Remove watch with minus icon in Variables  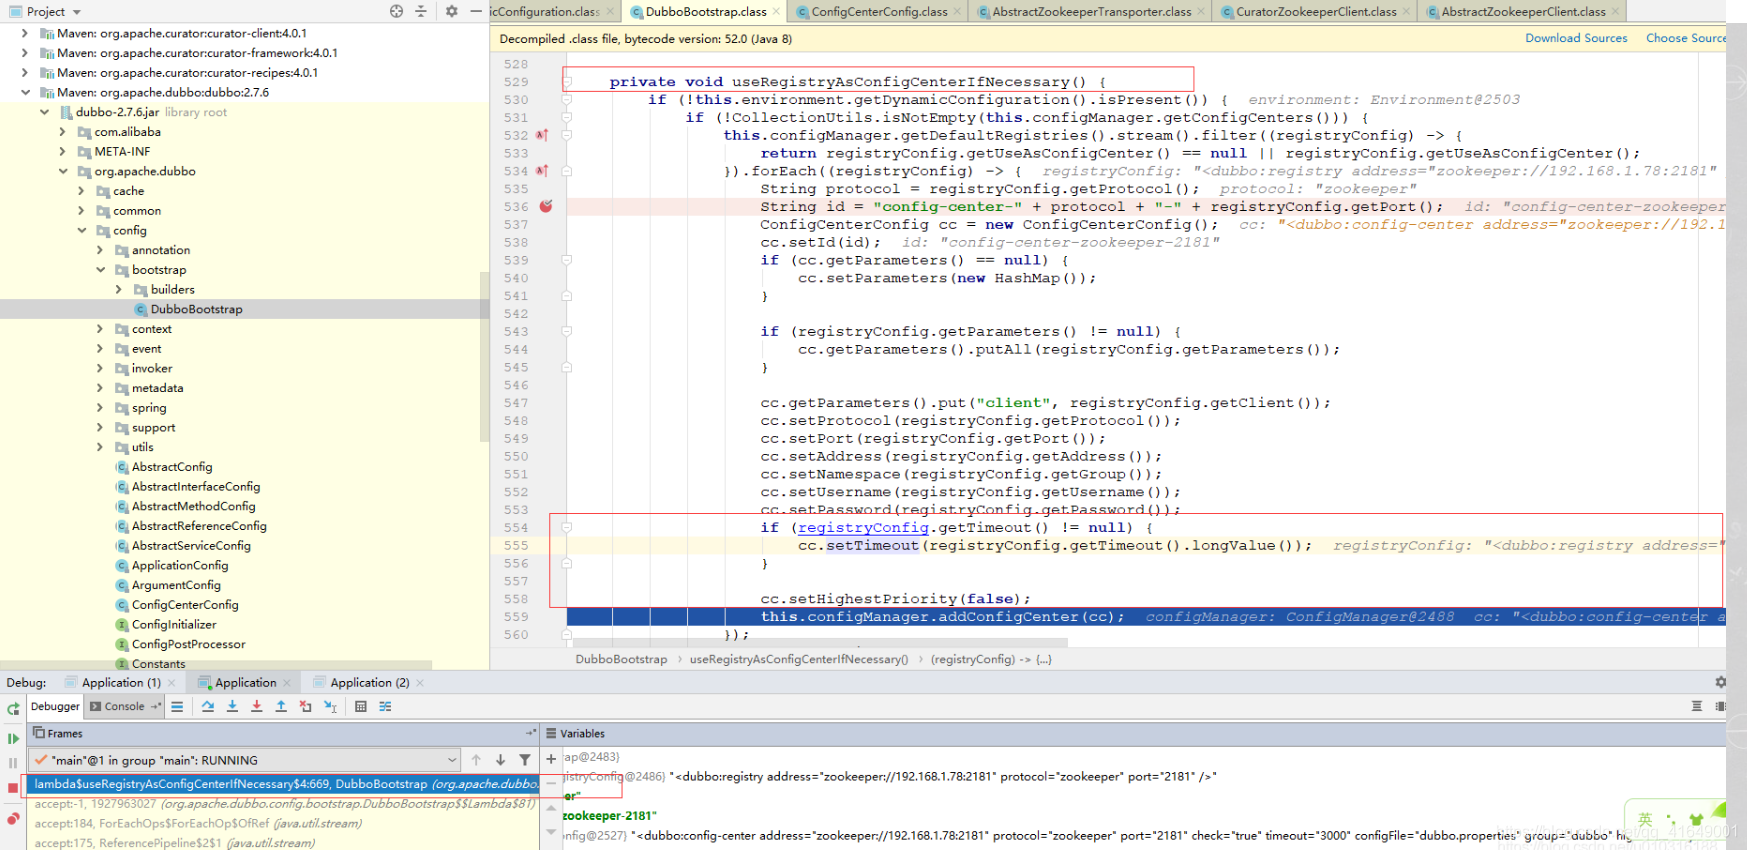tap(551, 784)
